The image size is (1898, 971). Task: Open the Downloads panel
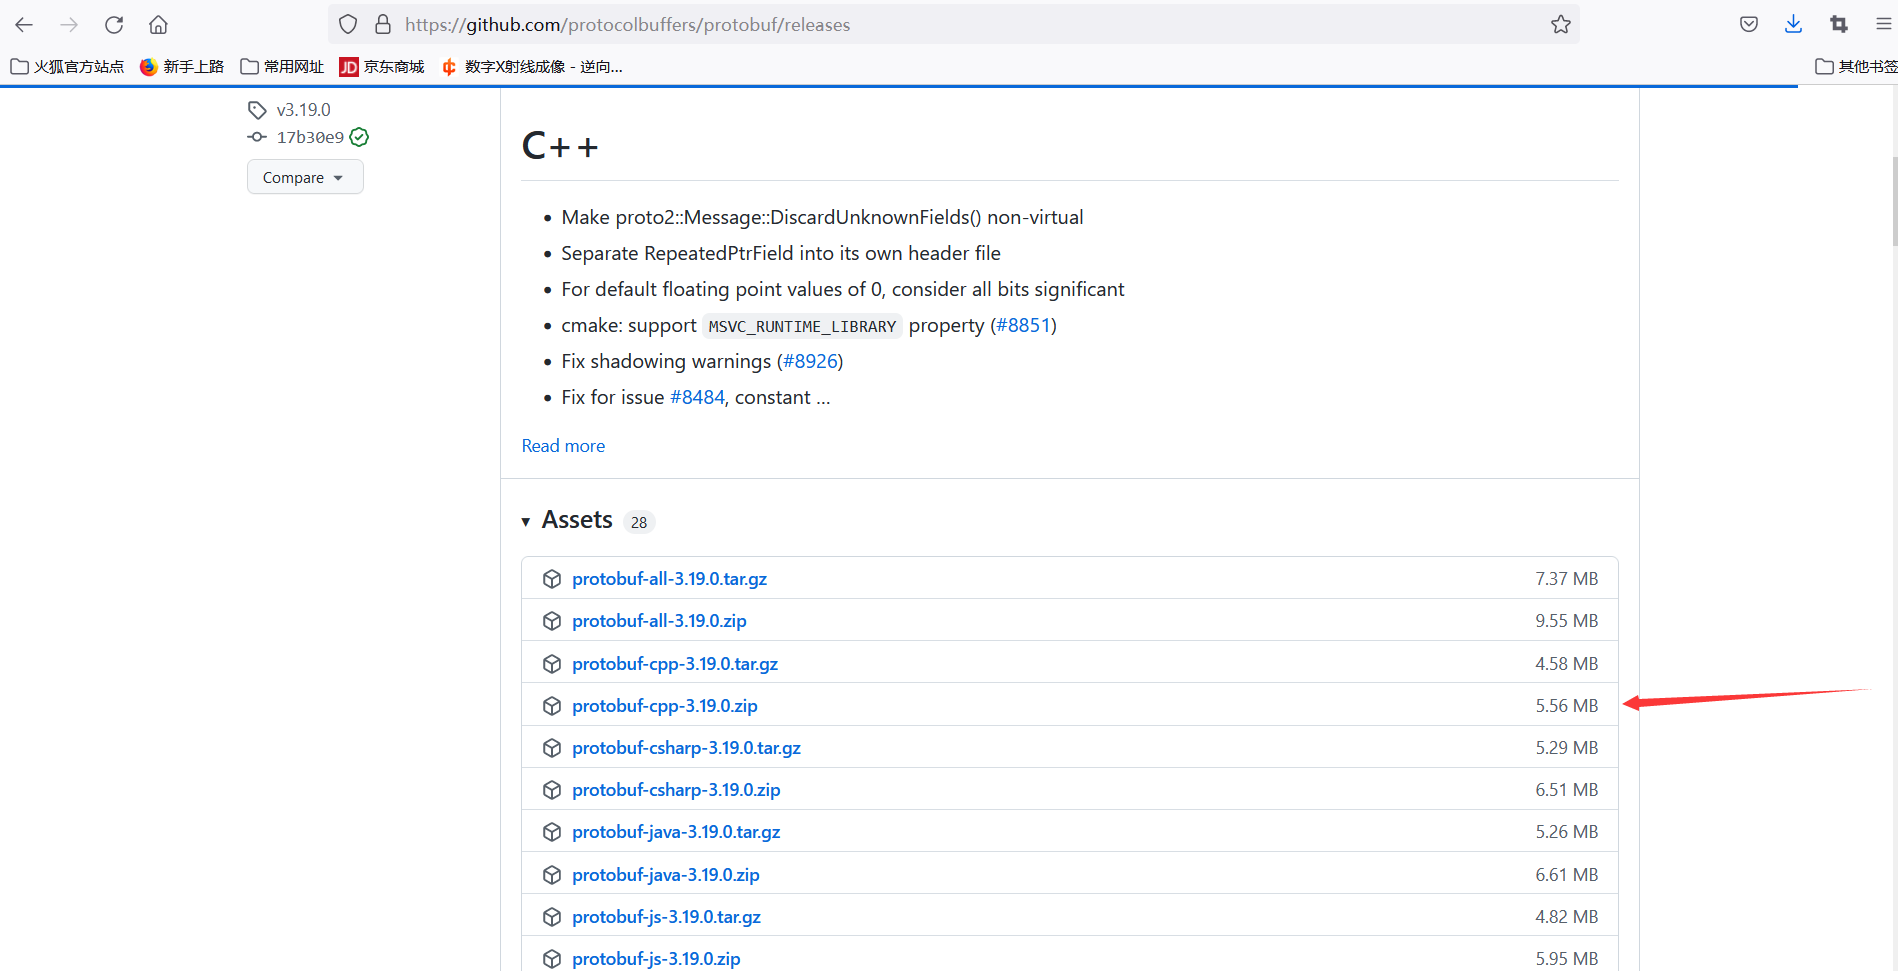click(x=1793, y=24)
